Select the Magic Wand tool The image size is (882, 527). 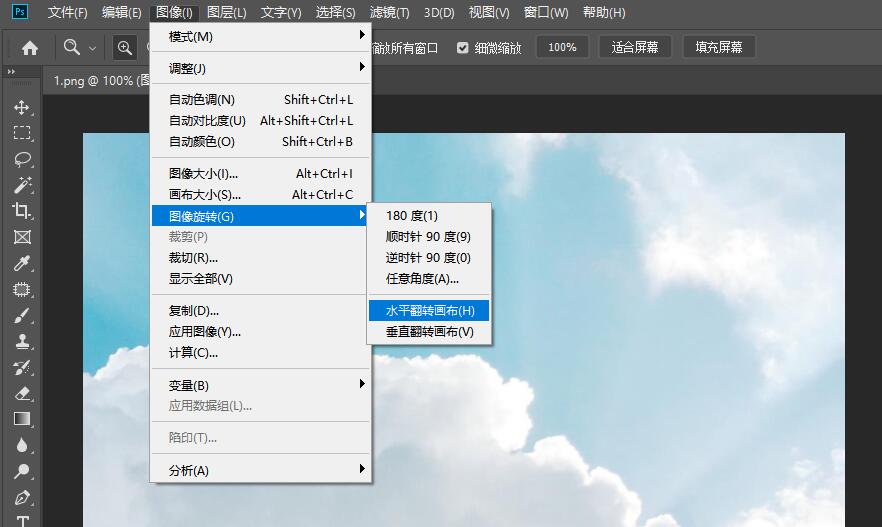22,185
